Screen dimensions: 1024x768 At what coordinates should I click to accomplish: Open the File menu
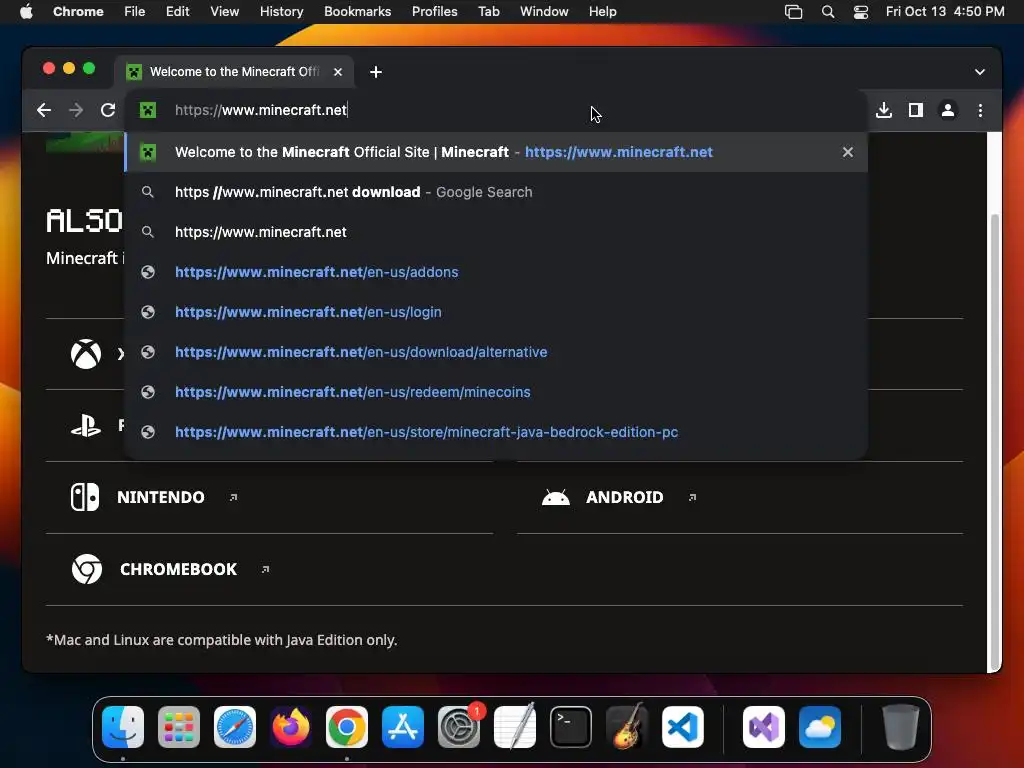[x=135, y=11]
